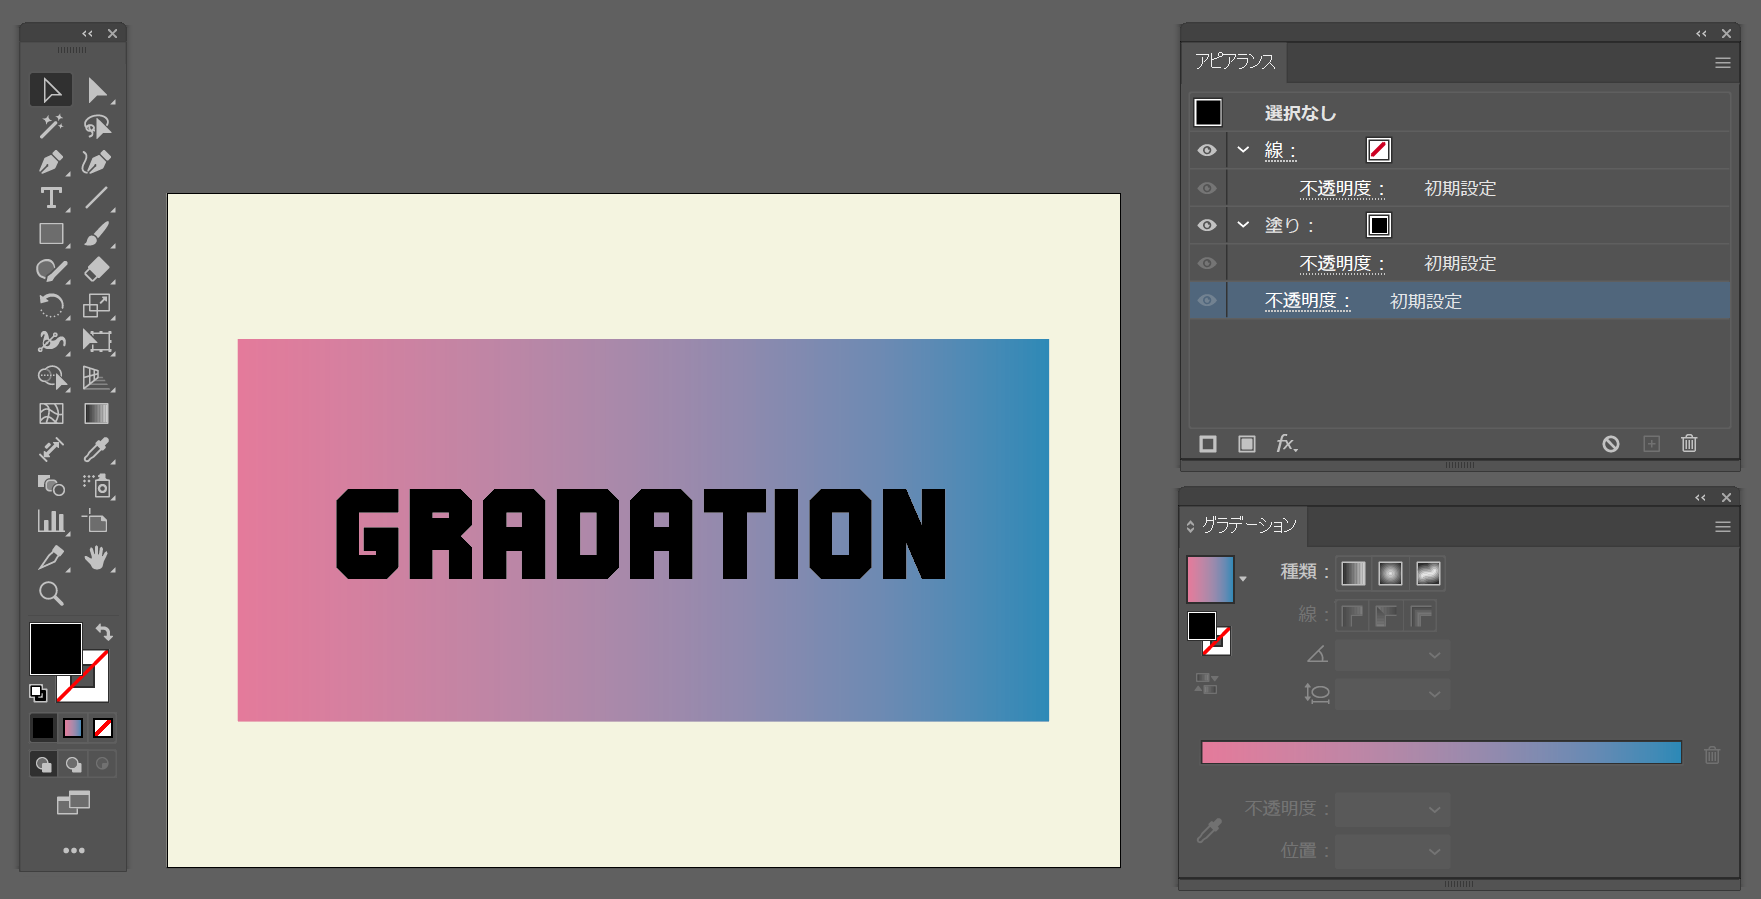Select the Type tool
The height and width of the screenshot is (899, 1761).
(50, 198)
